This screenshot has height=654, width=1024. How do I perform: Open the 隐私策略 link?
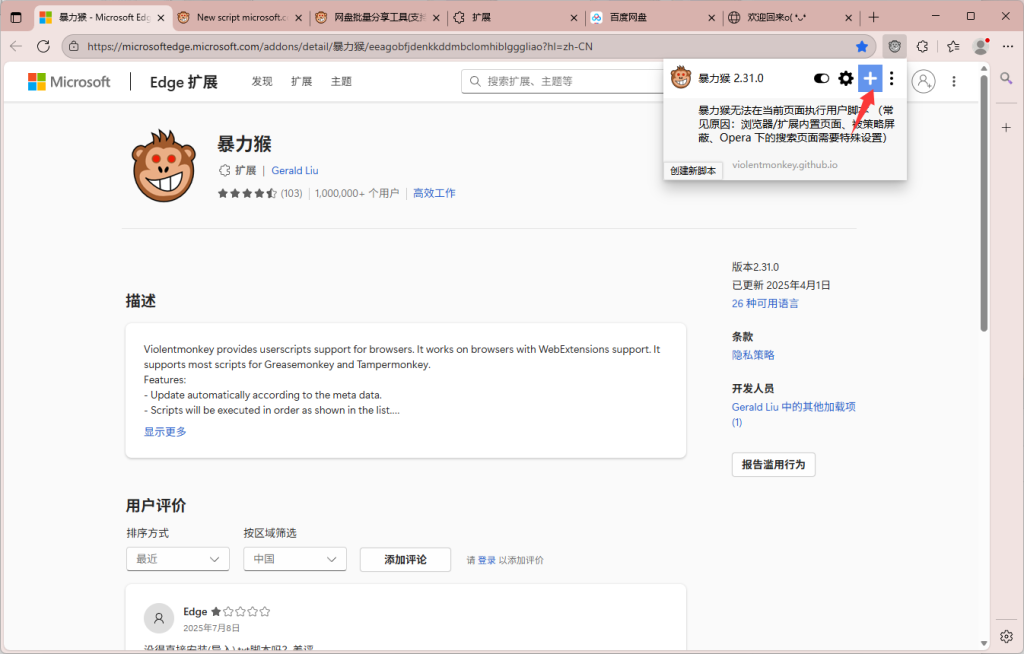[752, 354]
